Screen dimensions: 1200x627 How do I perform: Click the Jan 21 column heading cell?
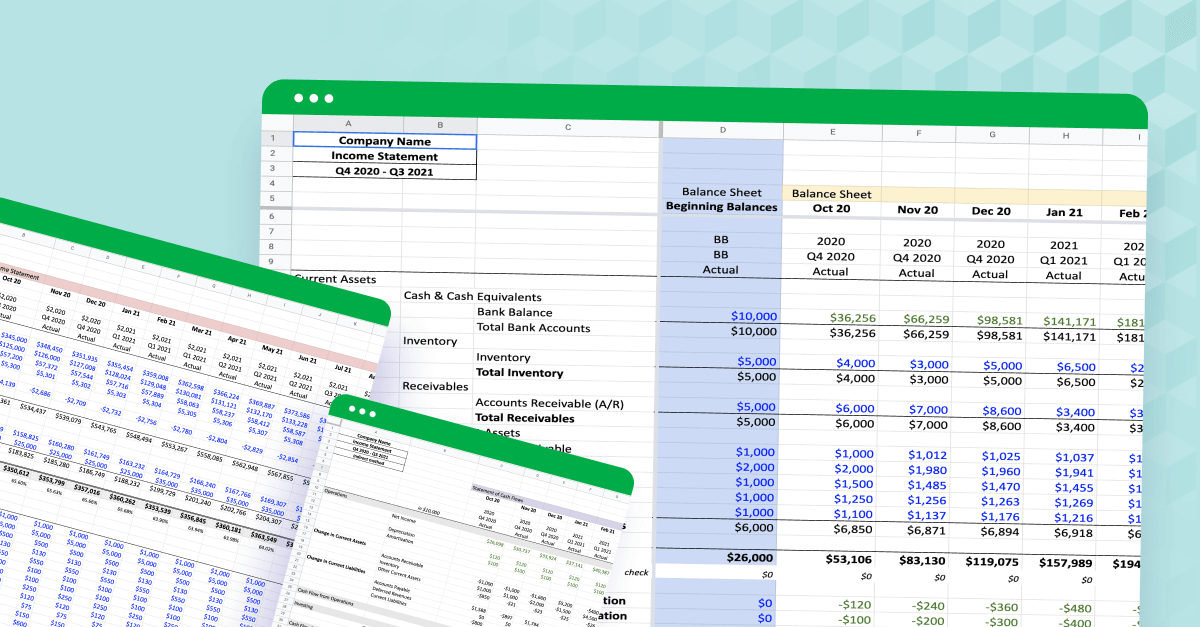[1064, 211]
